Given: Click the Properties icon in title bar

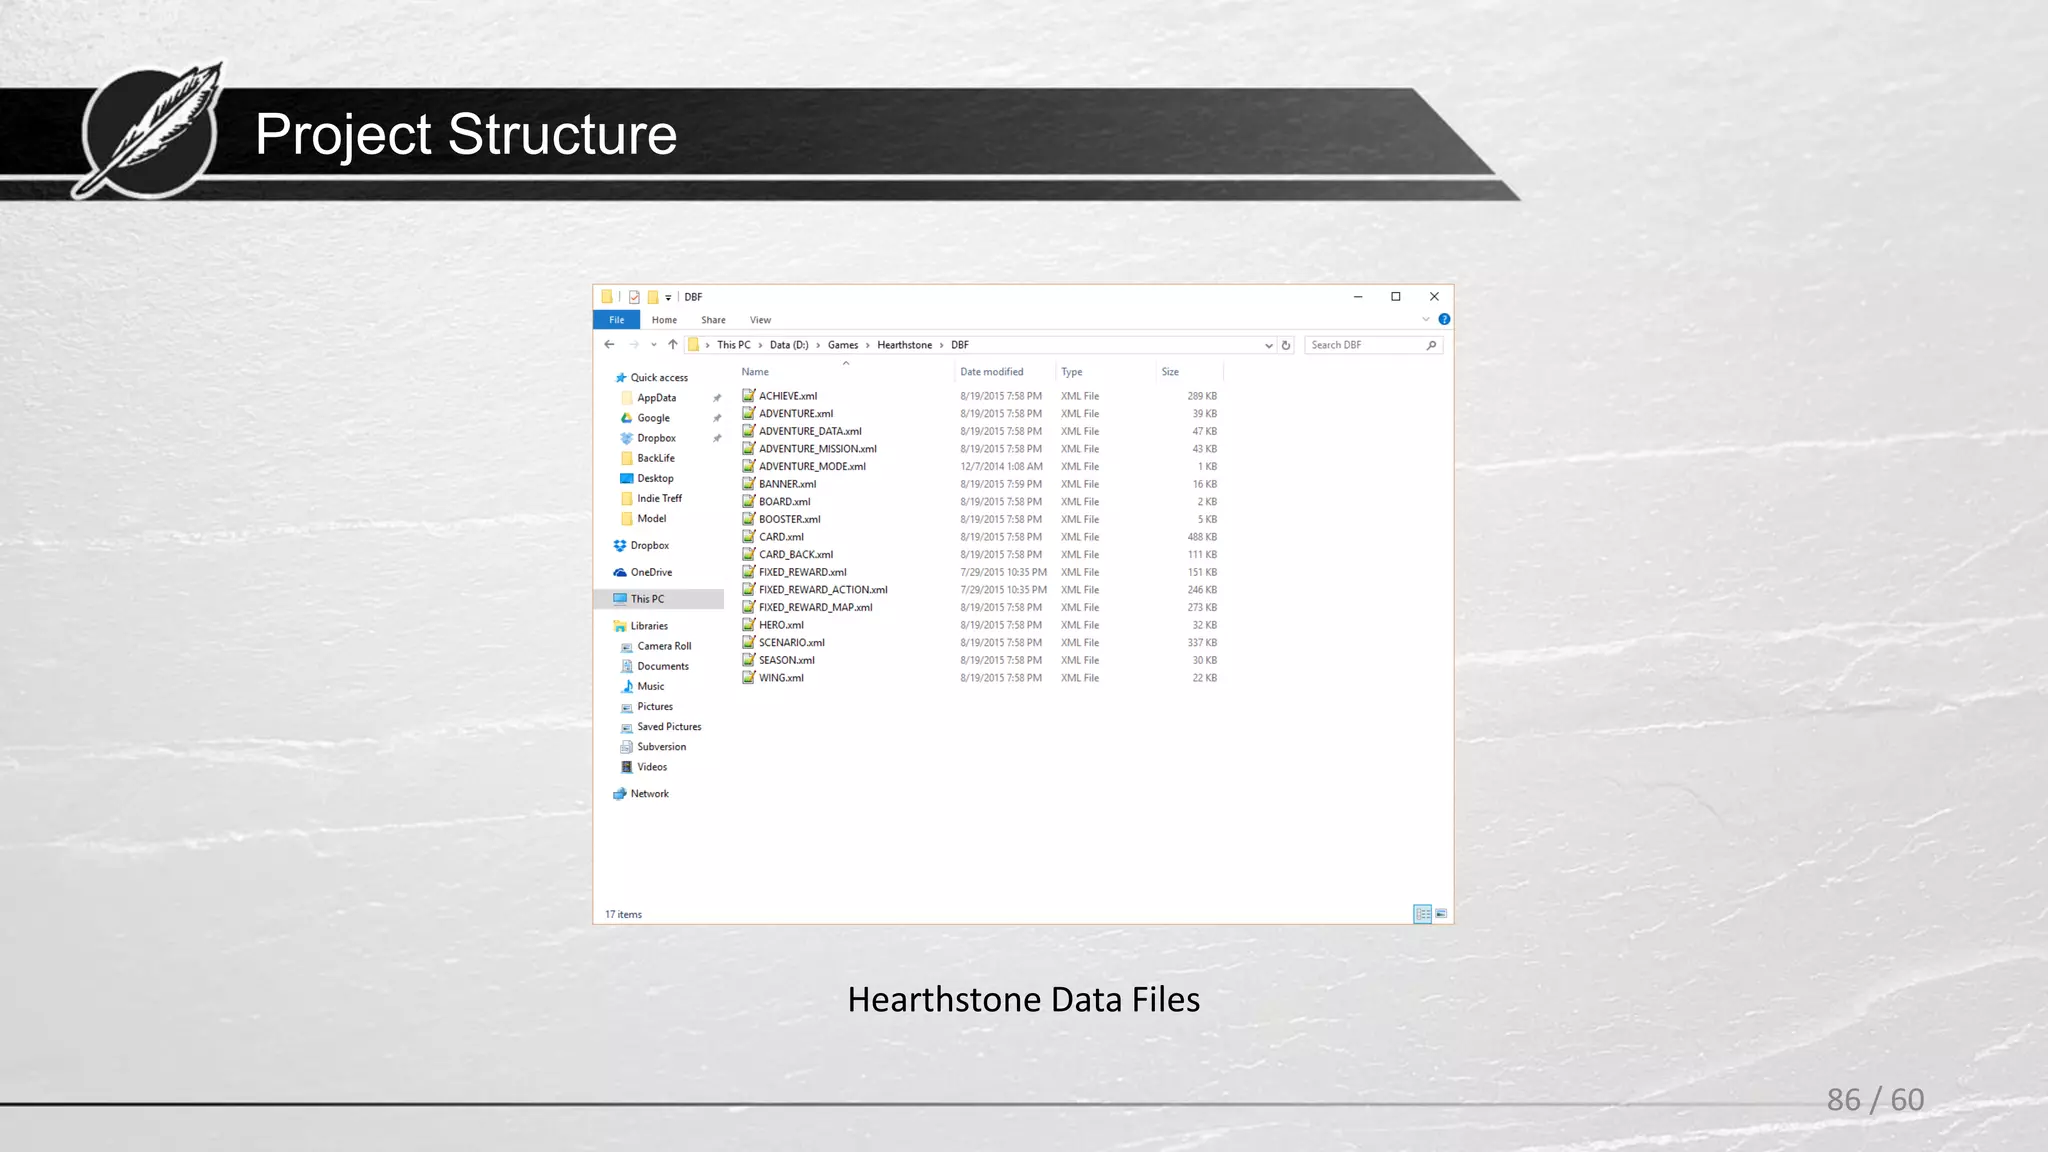Looking at the screenshot, I should click(x=634, y=297).
